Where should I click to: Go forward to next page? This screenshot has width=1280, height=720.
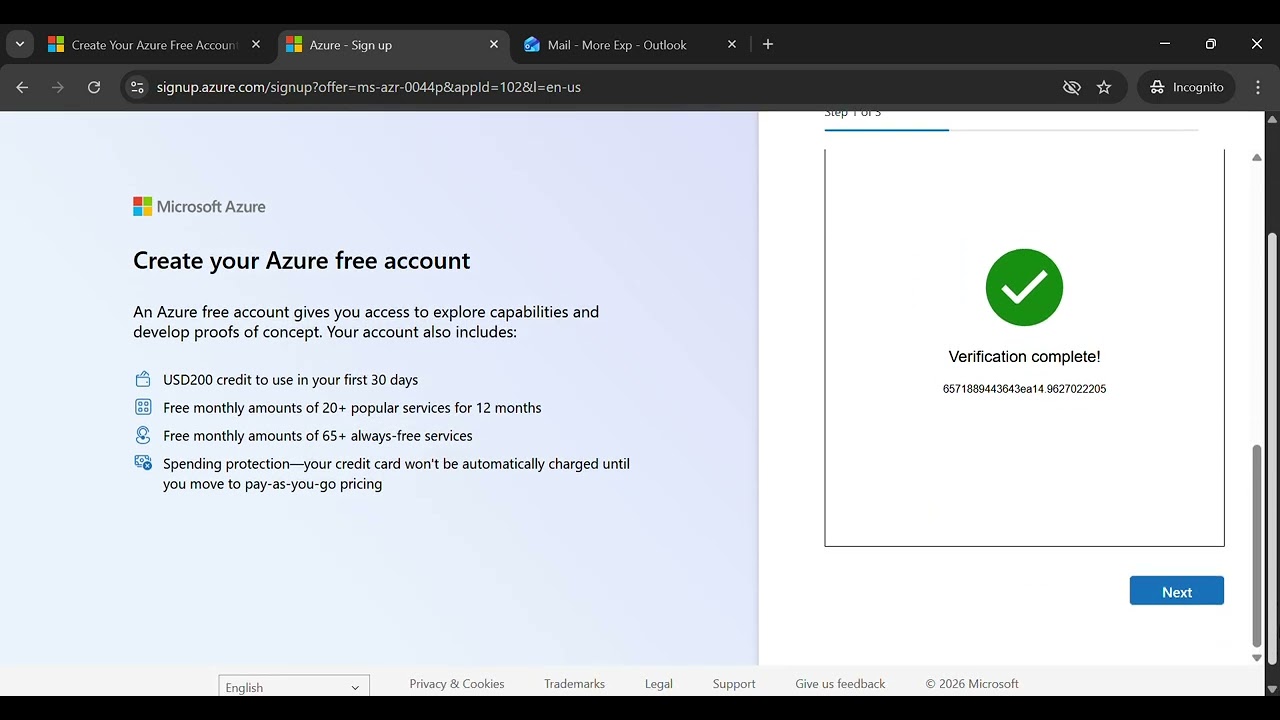click(x=58, y=87)
